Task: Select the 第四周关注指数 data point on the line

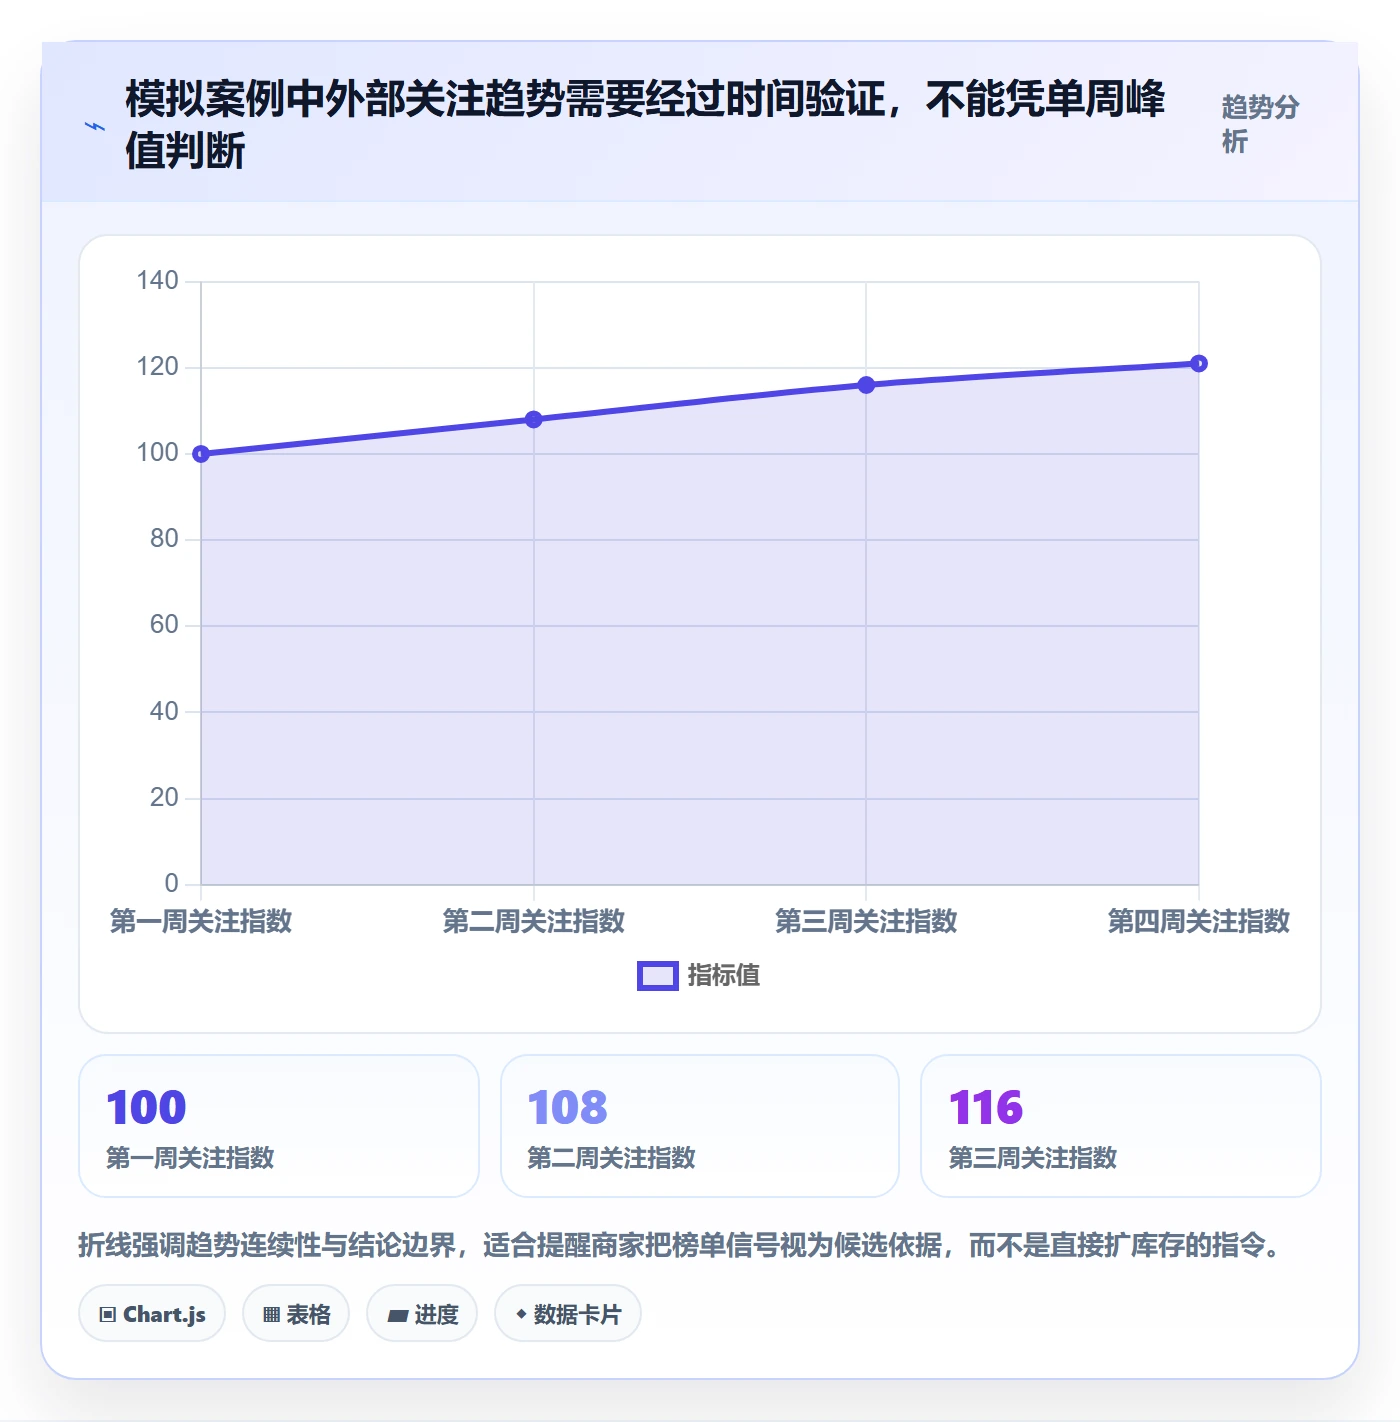Action: coord(1199,363)
